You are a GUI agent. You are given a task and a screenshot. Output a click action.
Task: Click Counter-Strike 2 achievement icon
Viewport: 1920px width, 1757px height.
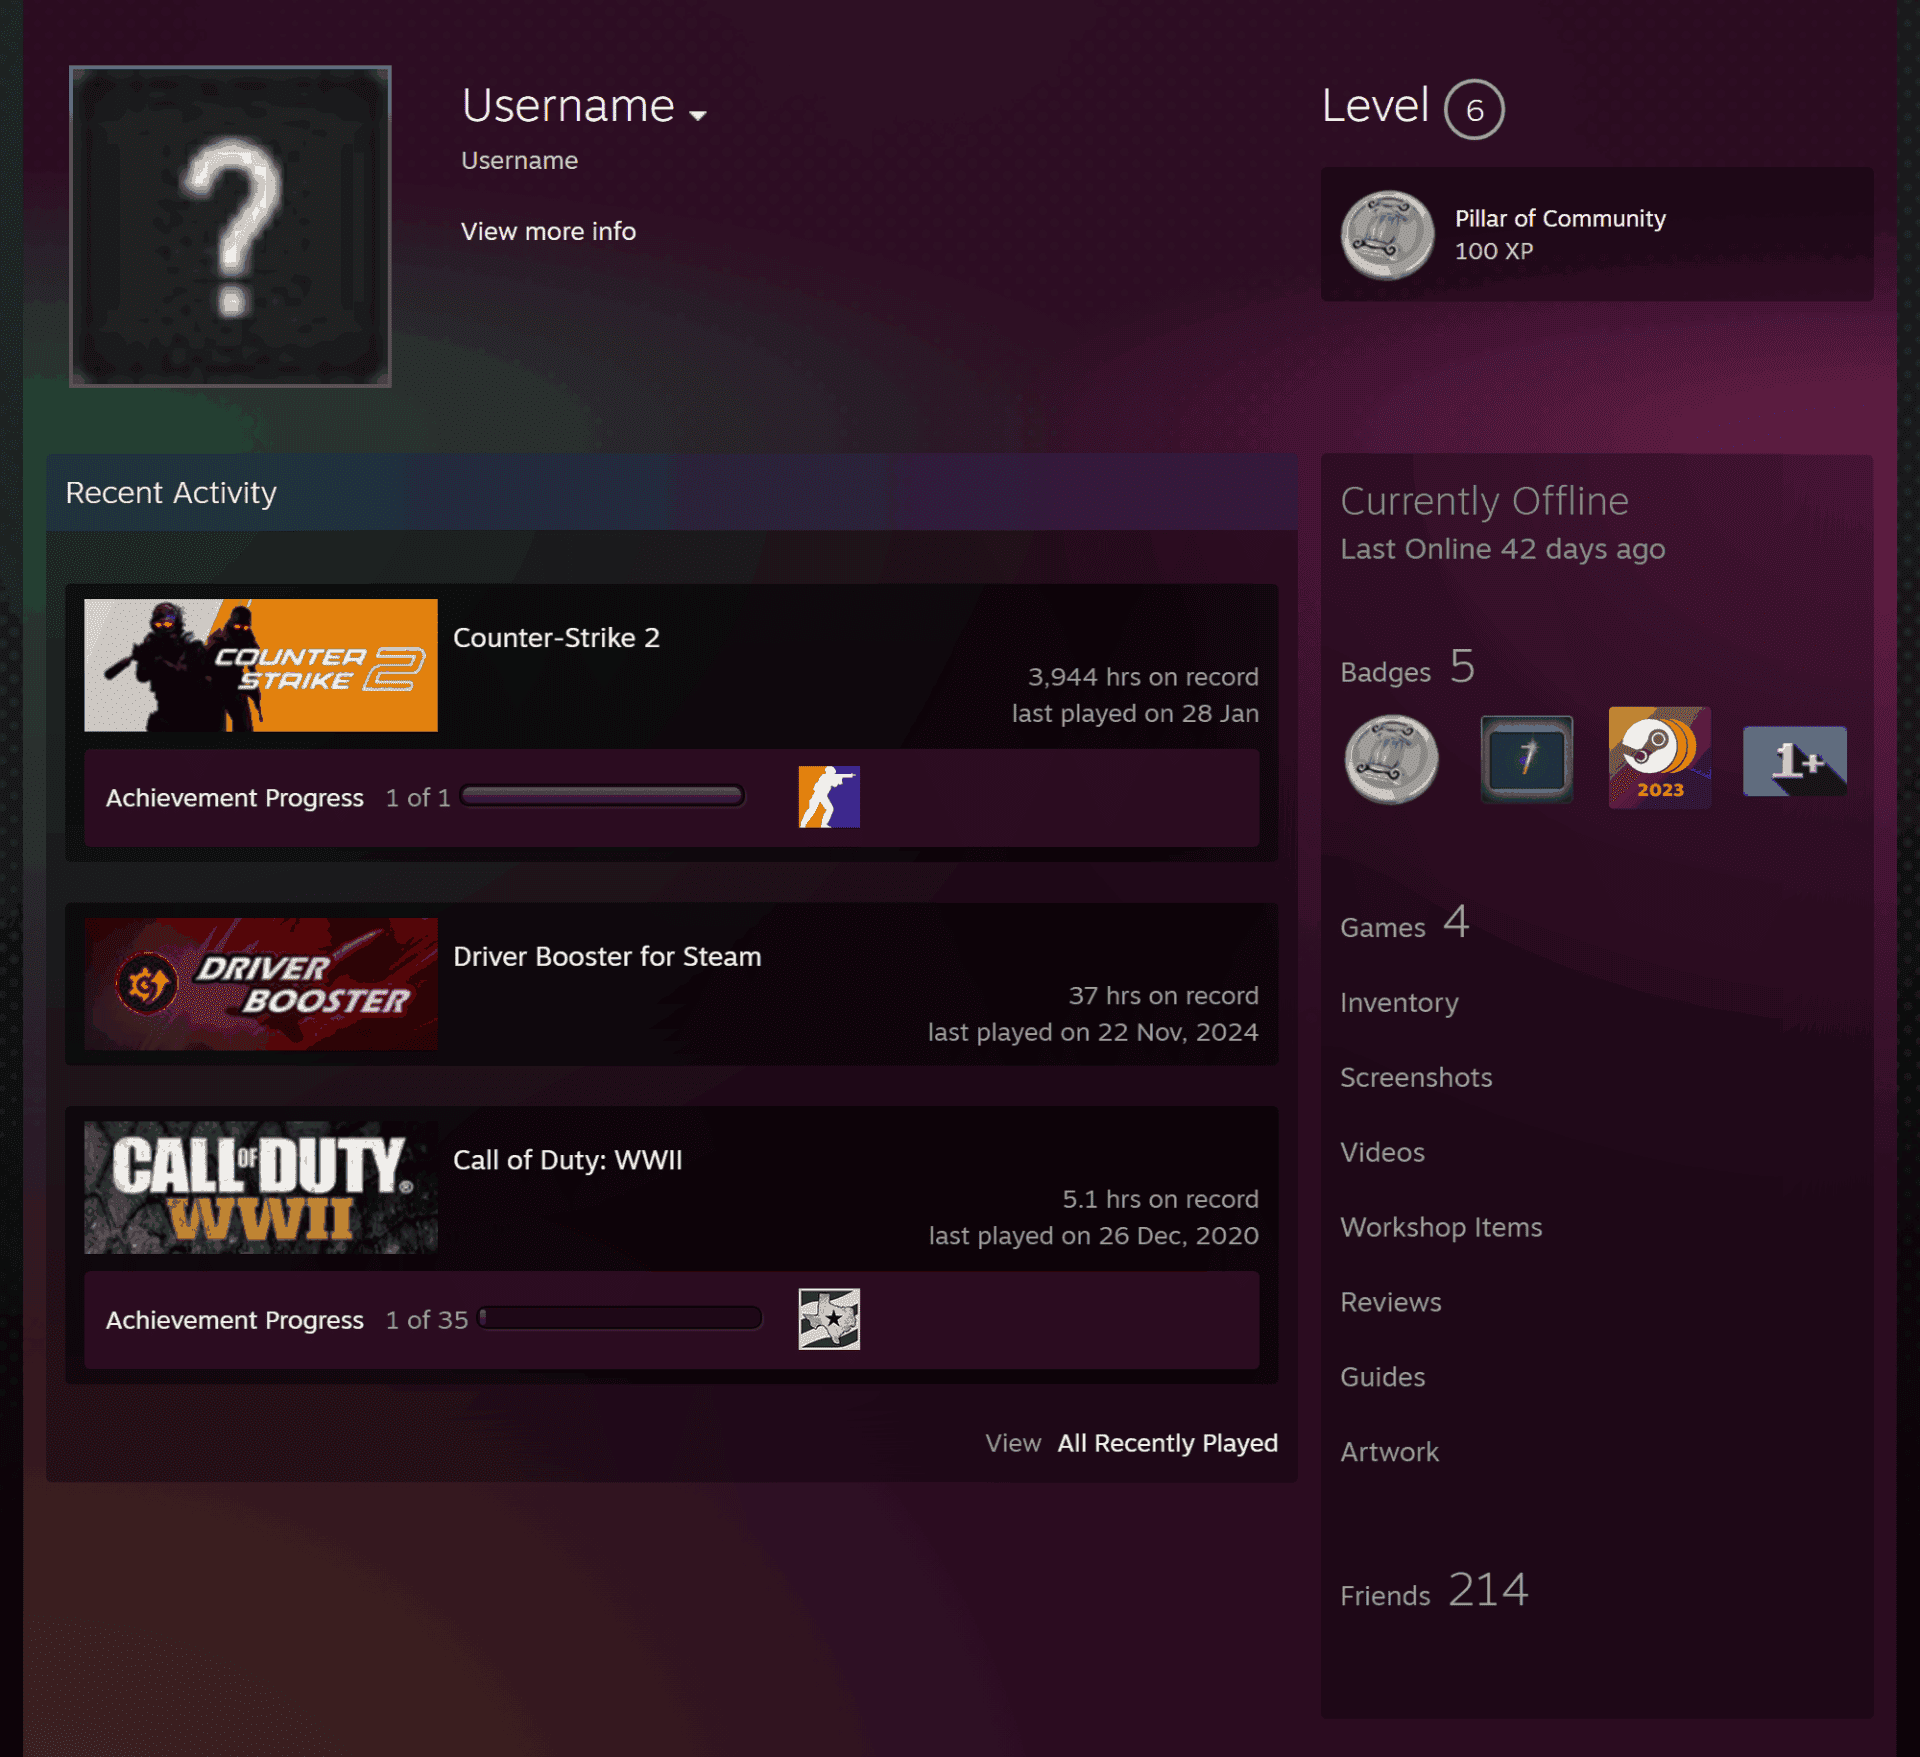[x=829, y=797]
